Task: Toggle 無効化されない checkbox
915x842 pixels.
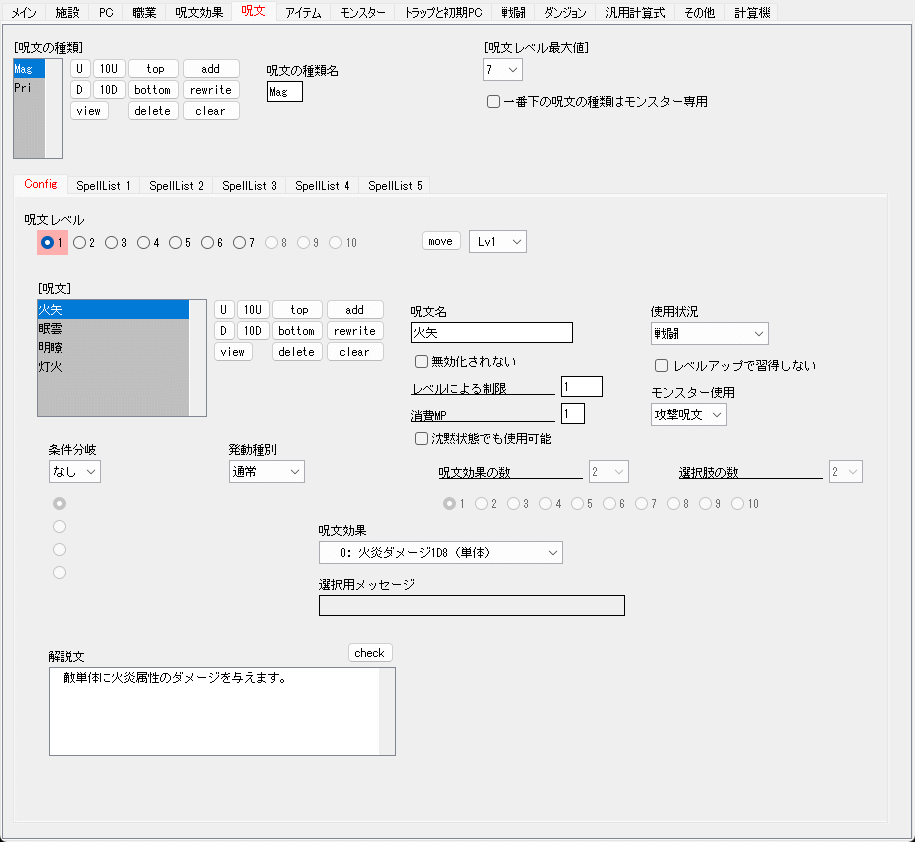Action: click(421, 362)
